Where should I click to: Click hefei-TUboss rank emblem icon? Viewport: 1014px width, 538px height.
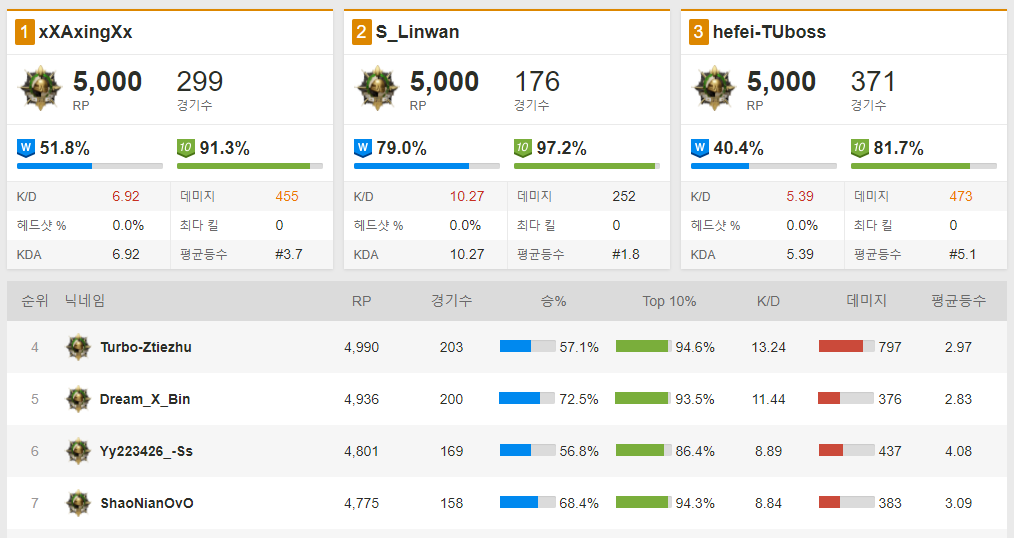pyautogui.click(x=714, y=88)
